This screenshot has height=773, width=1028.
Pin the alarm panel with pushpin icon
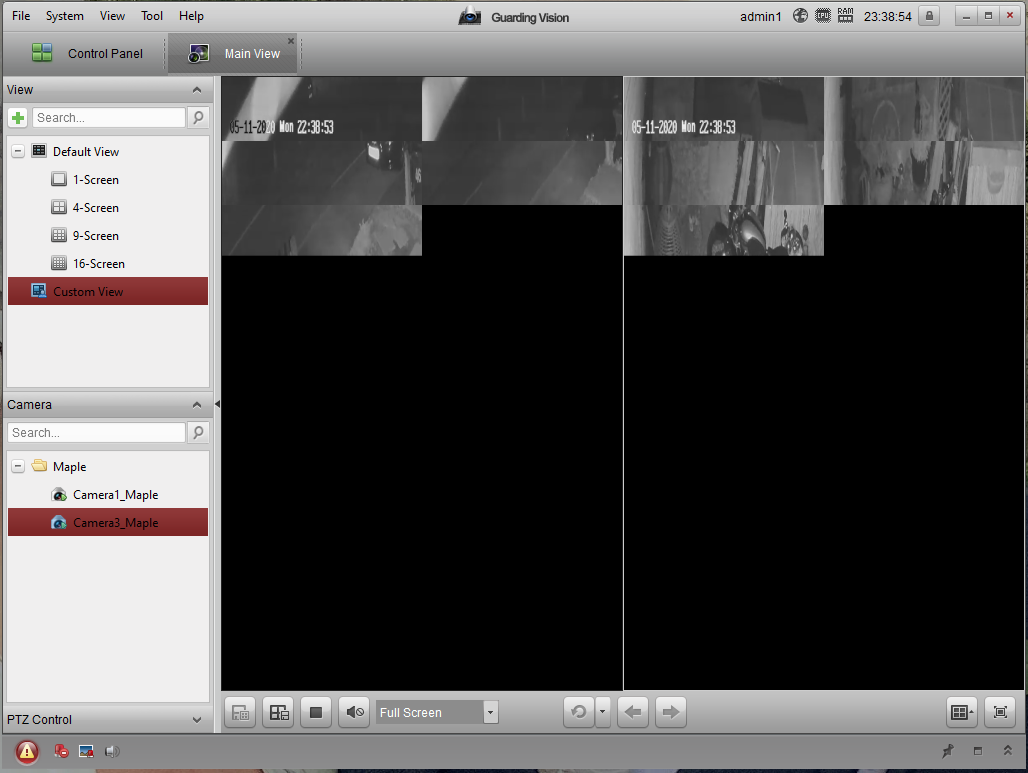pos(948,751)
